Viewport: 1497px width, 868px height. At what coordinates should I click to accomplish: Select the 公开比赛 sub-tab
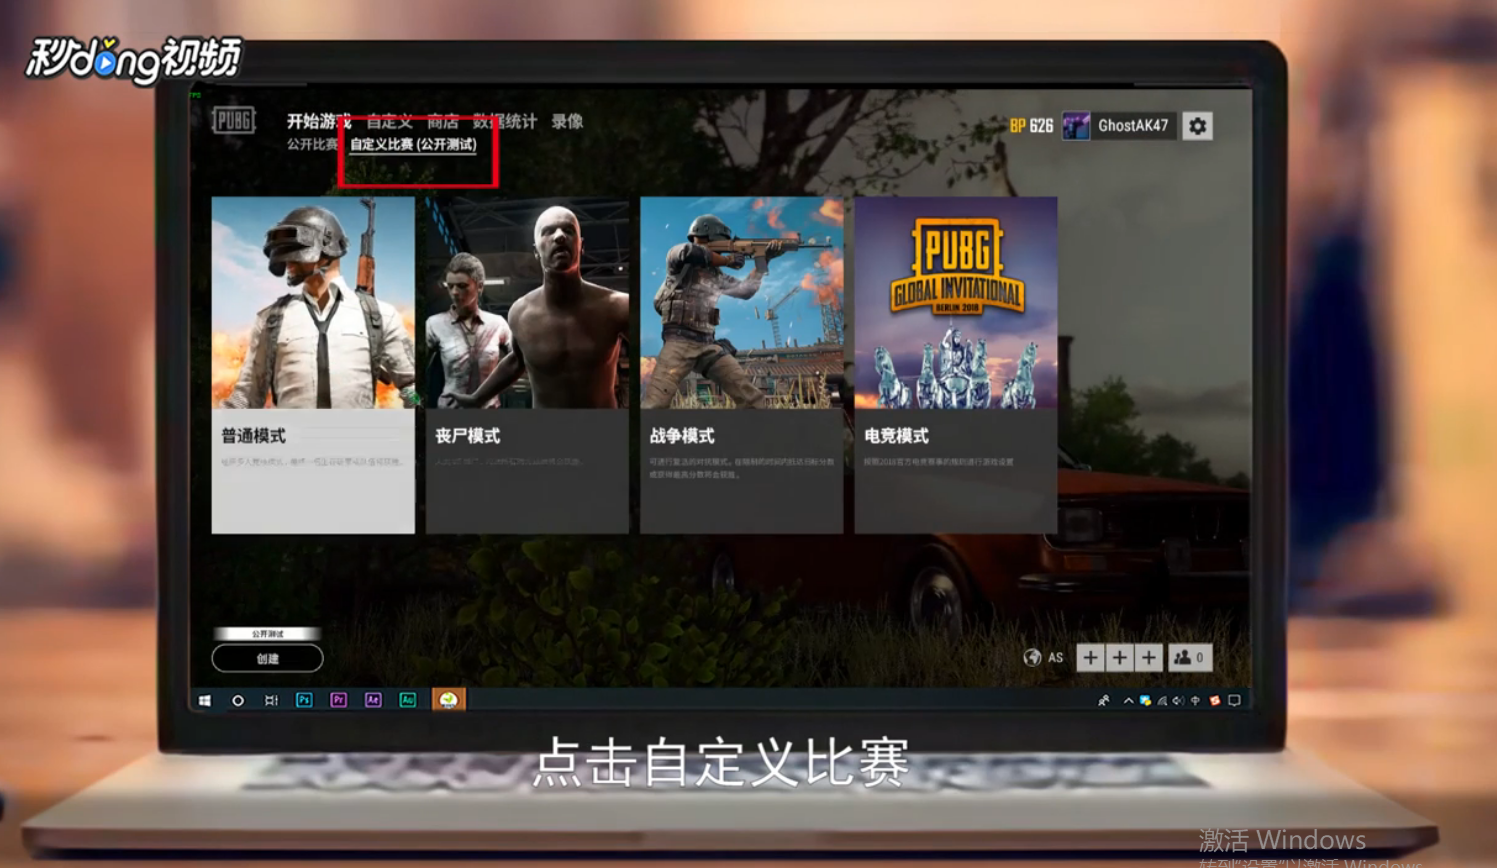point(312,145)
